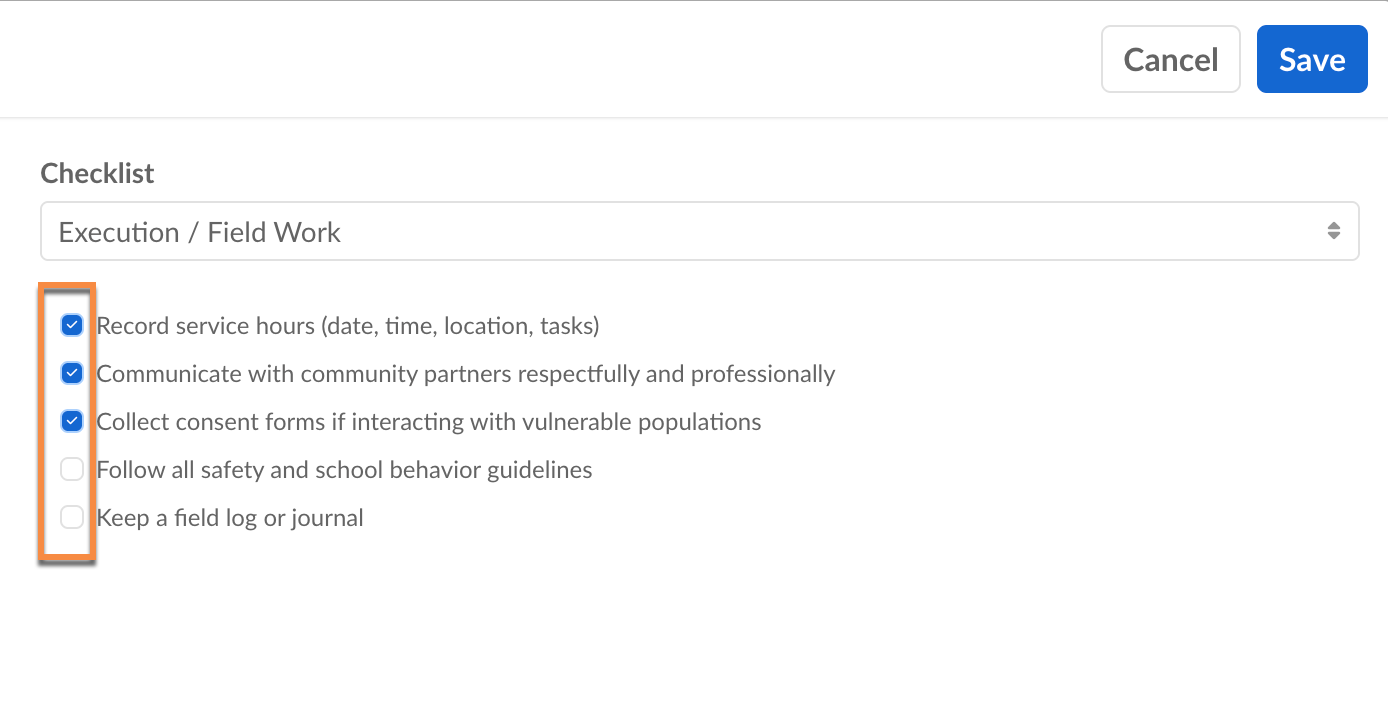Click blue checkmark icon beside Record service hours

click(72, 325)
